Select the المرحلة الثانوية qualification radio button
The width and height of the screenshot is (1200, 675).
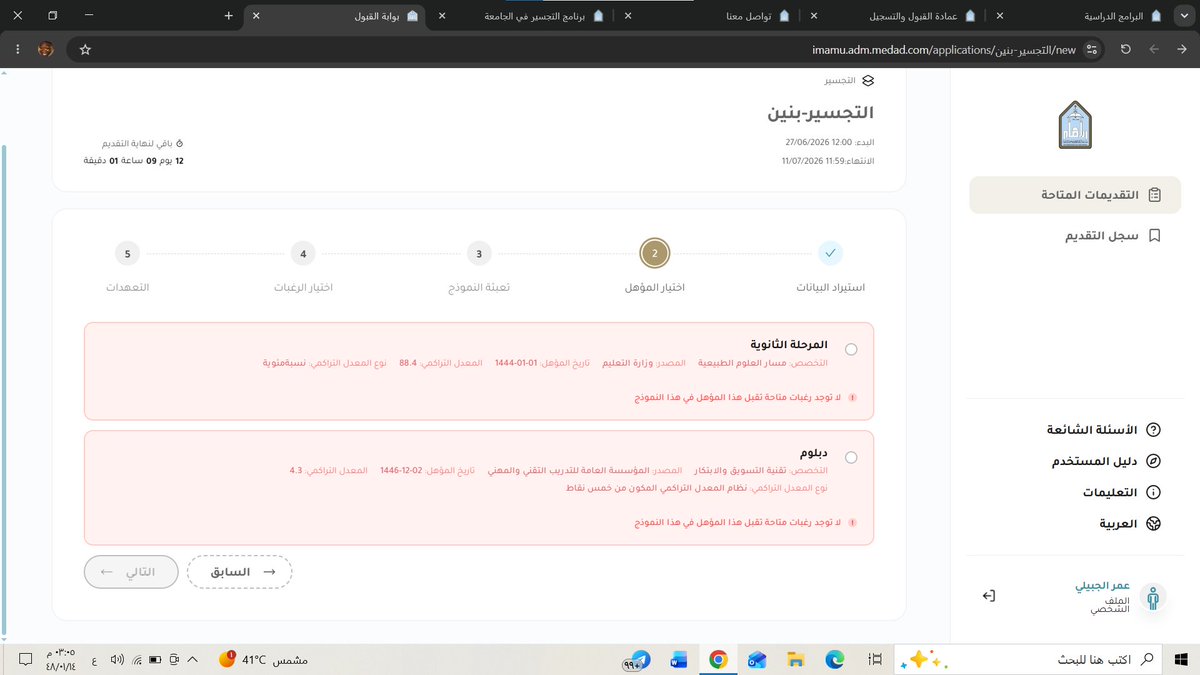[x=851, y=349]
